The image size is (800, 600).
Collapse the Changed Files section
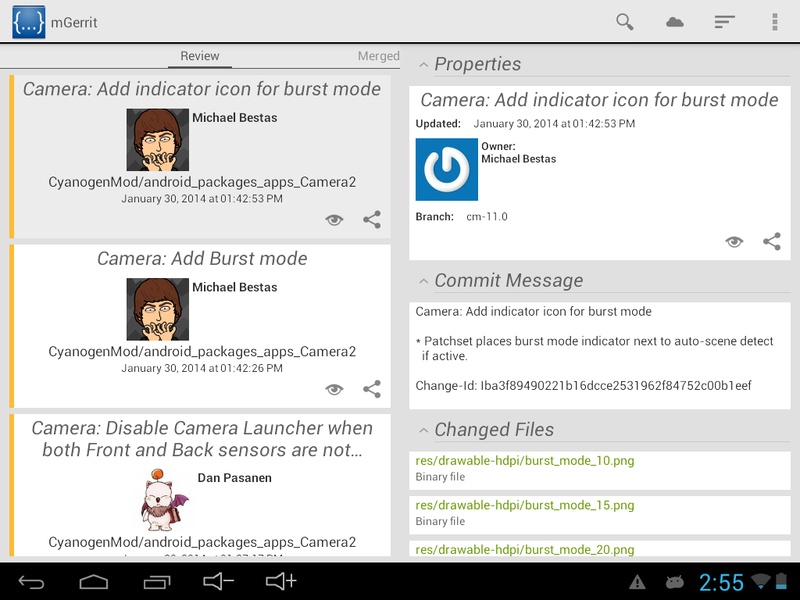423,431
